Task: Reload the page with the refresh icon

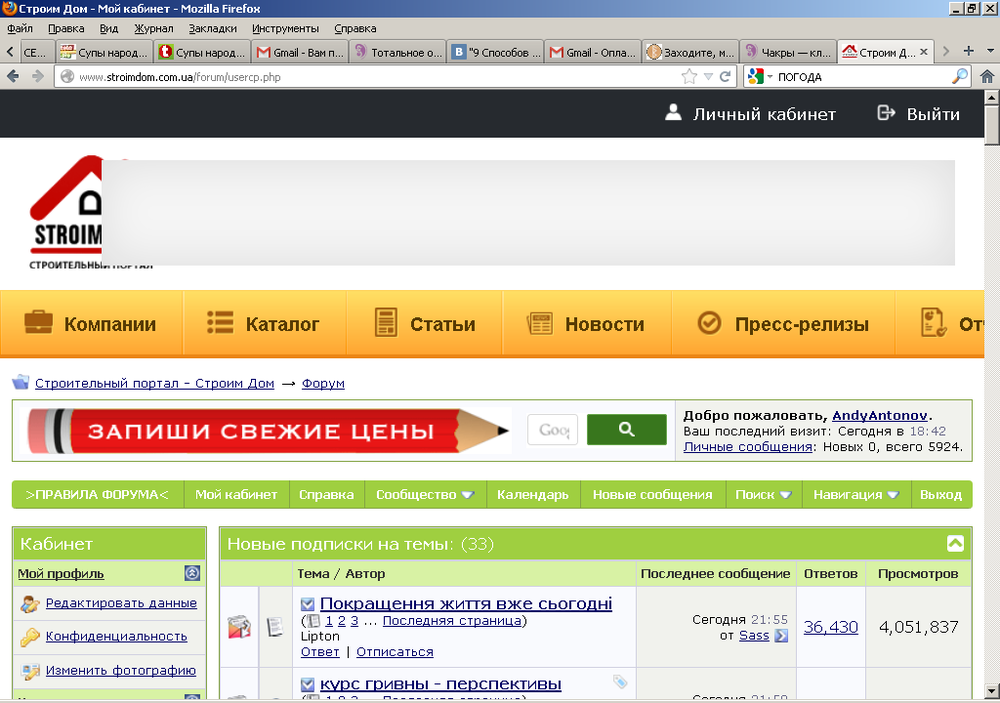Action: pos(725,77)
